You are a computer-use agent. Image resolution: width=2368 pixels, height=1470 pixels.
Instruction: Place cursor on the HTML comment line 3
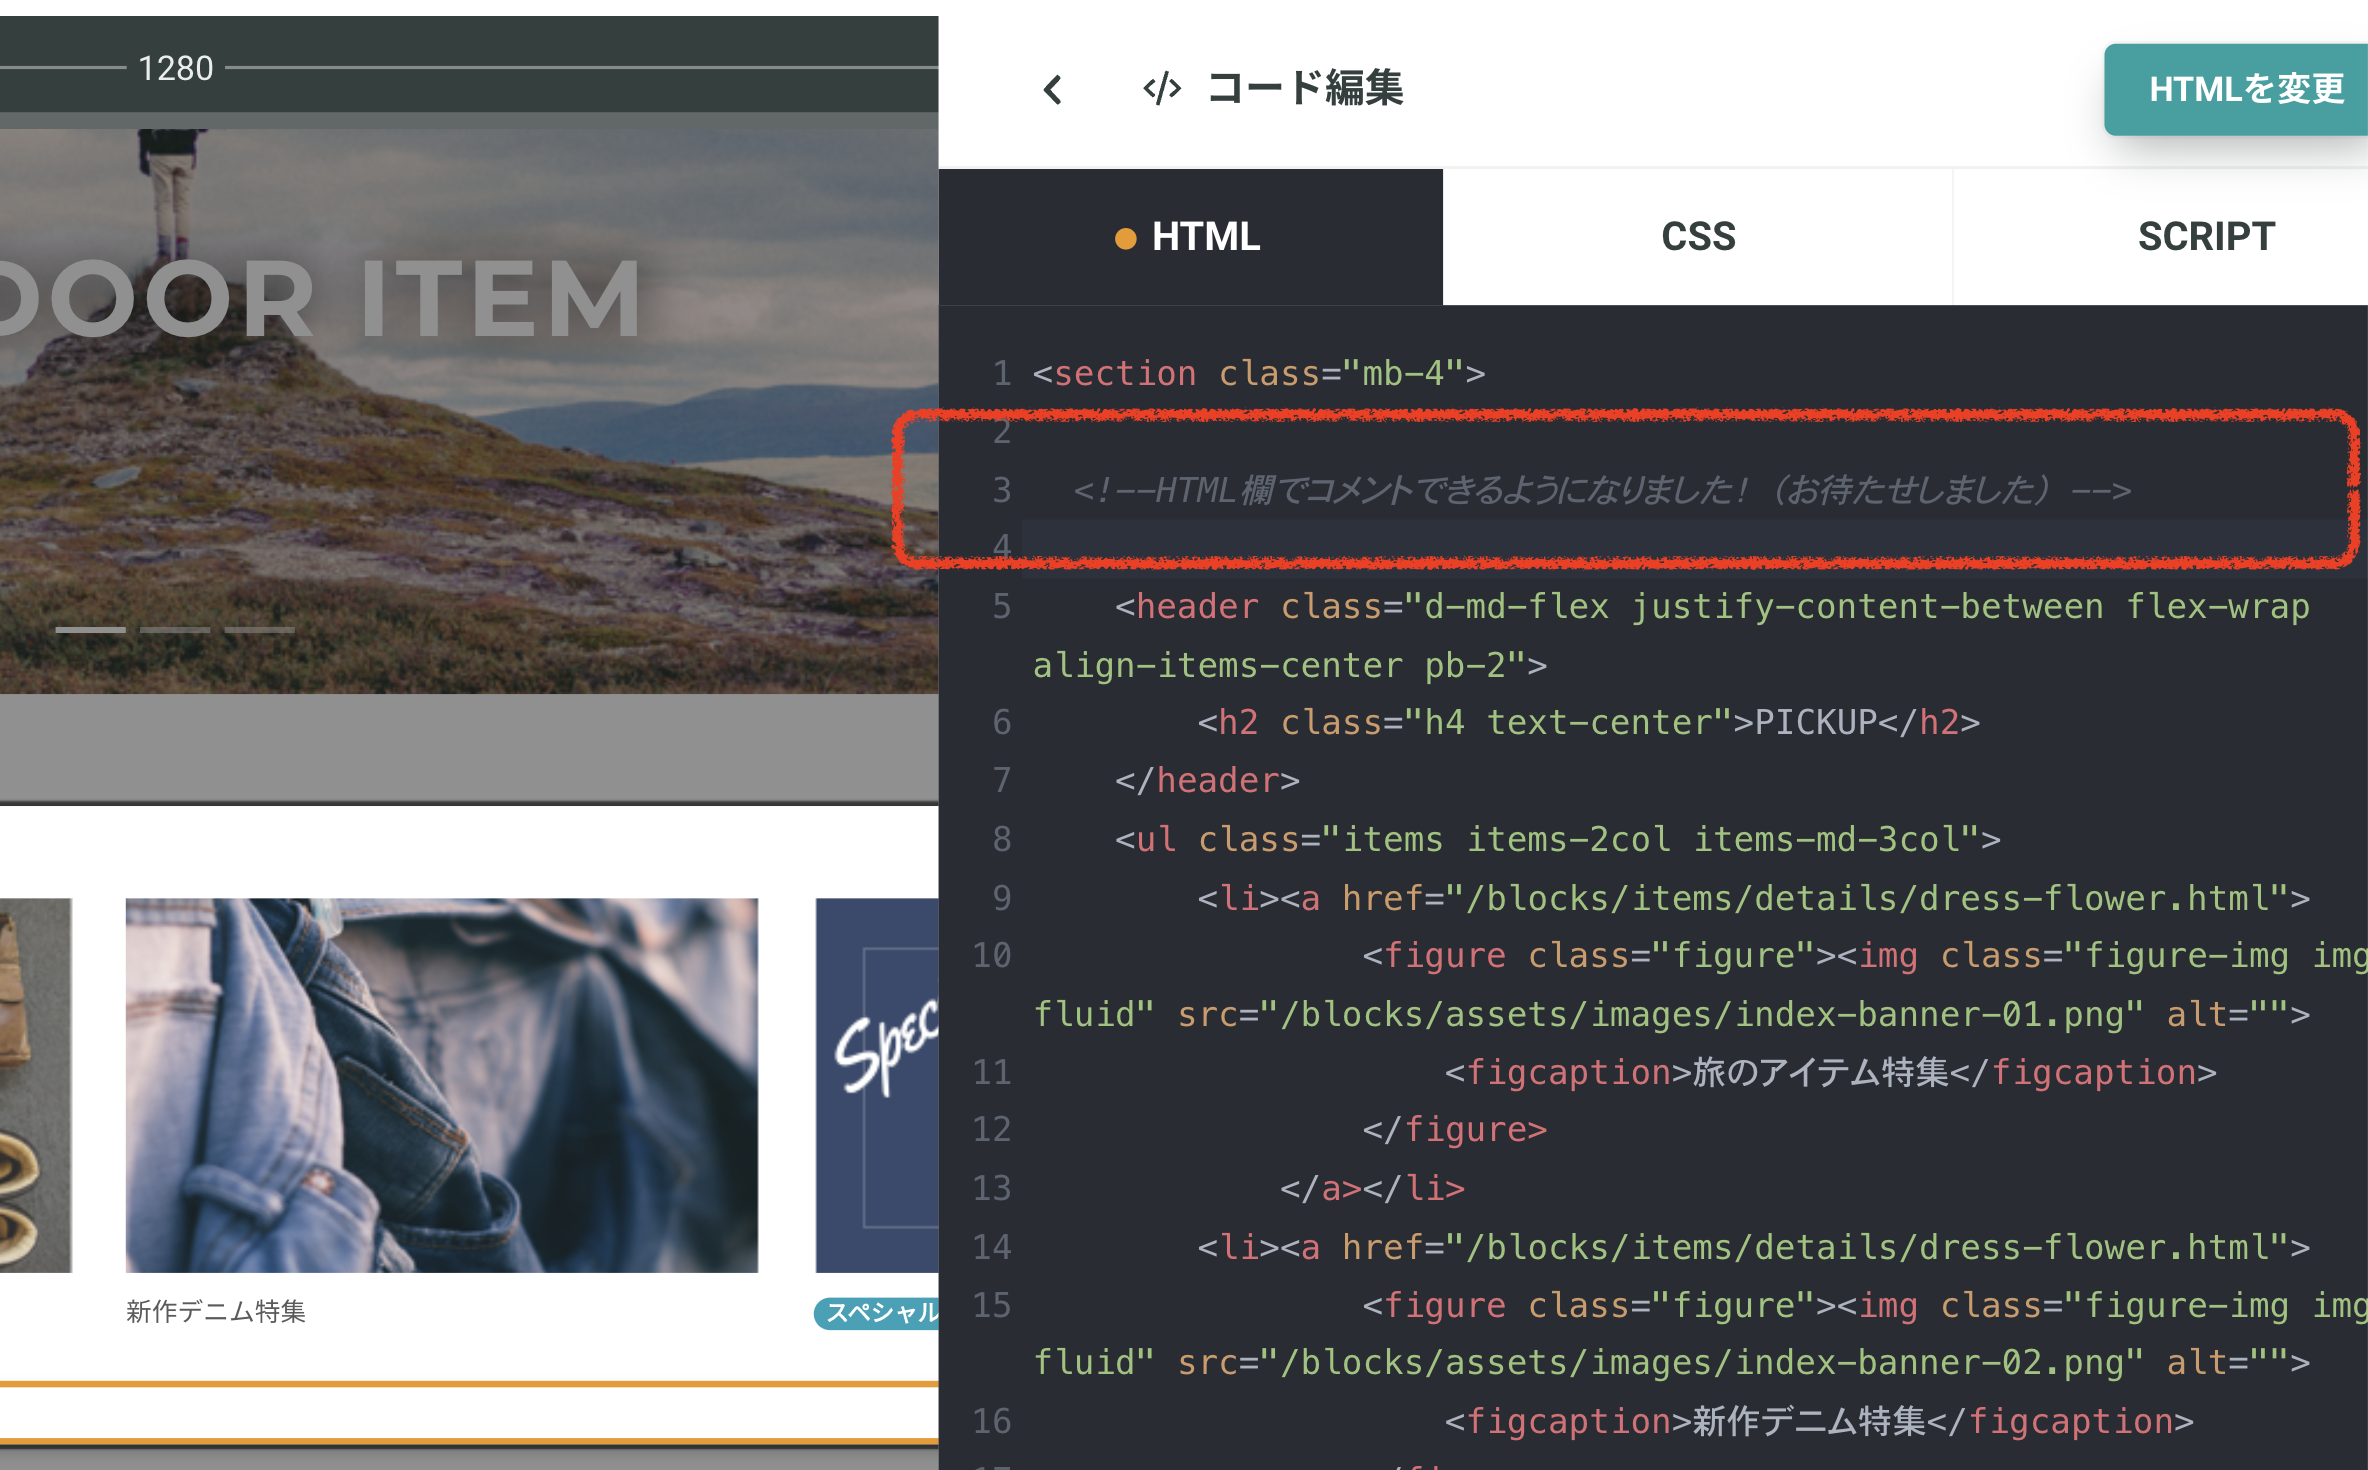(x=1600, y=490)
